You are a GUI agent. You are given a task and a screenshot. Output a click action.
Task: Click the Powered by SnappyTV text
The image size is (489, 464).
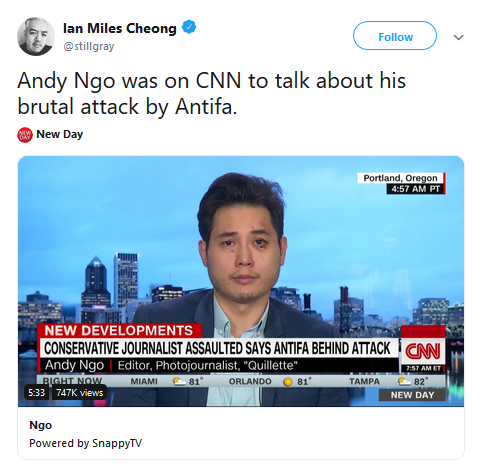click(86, 443)
